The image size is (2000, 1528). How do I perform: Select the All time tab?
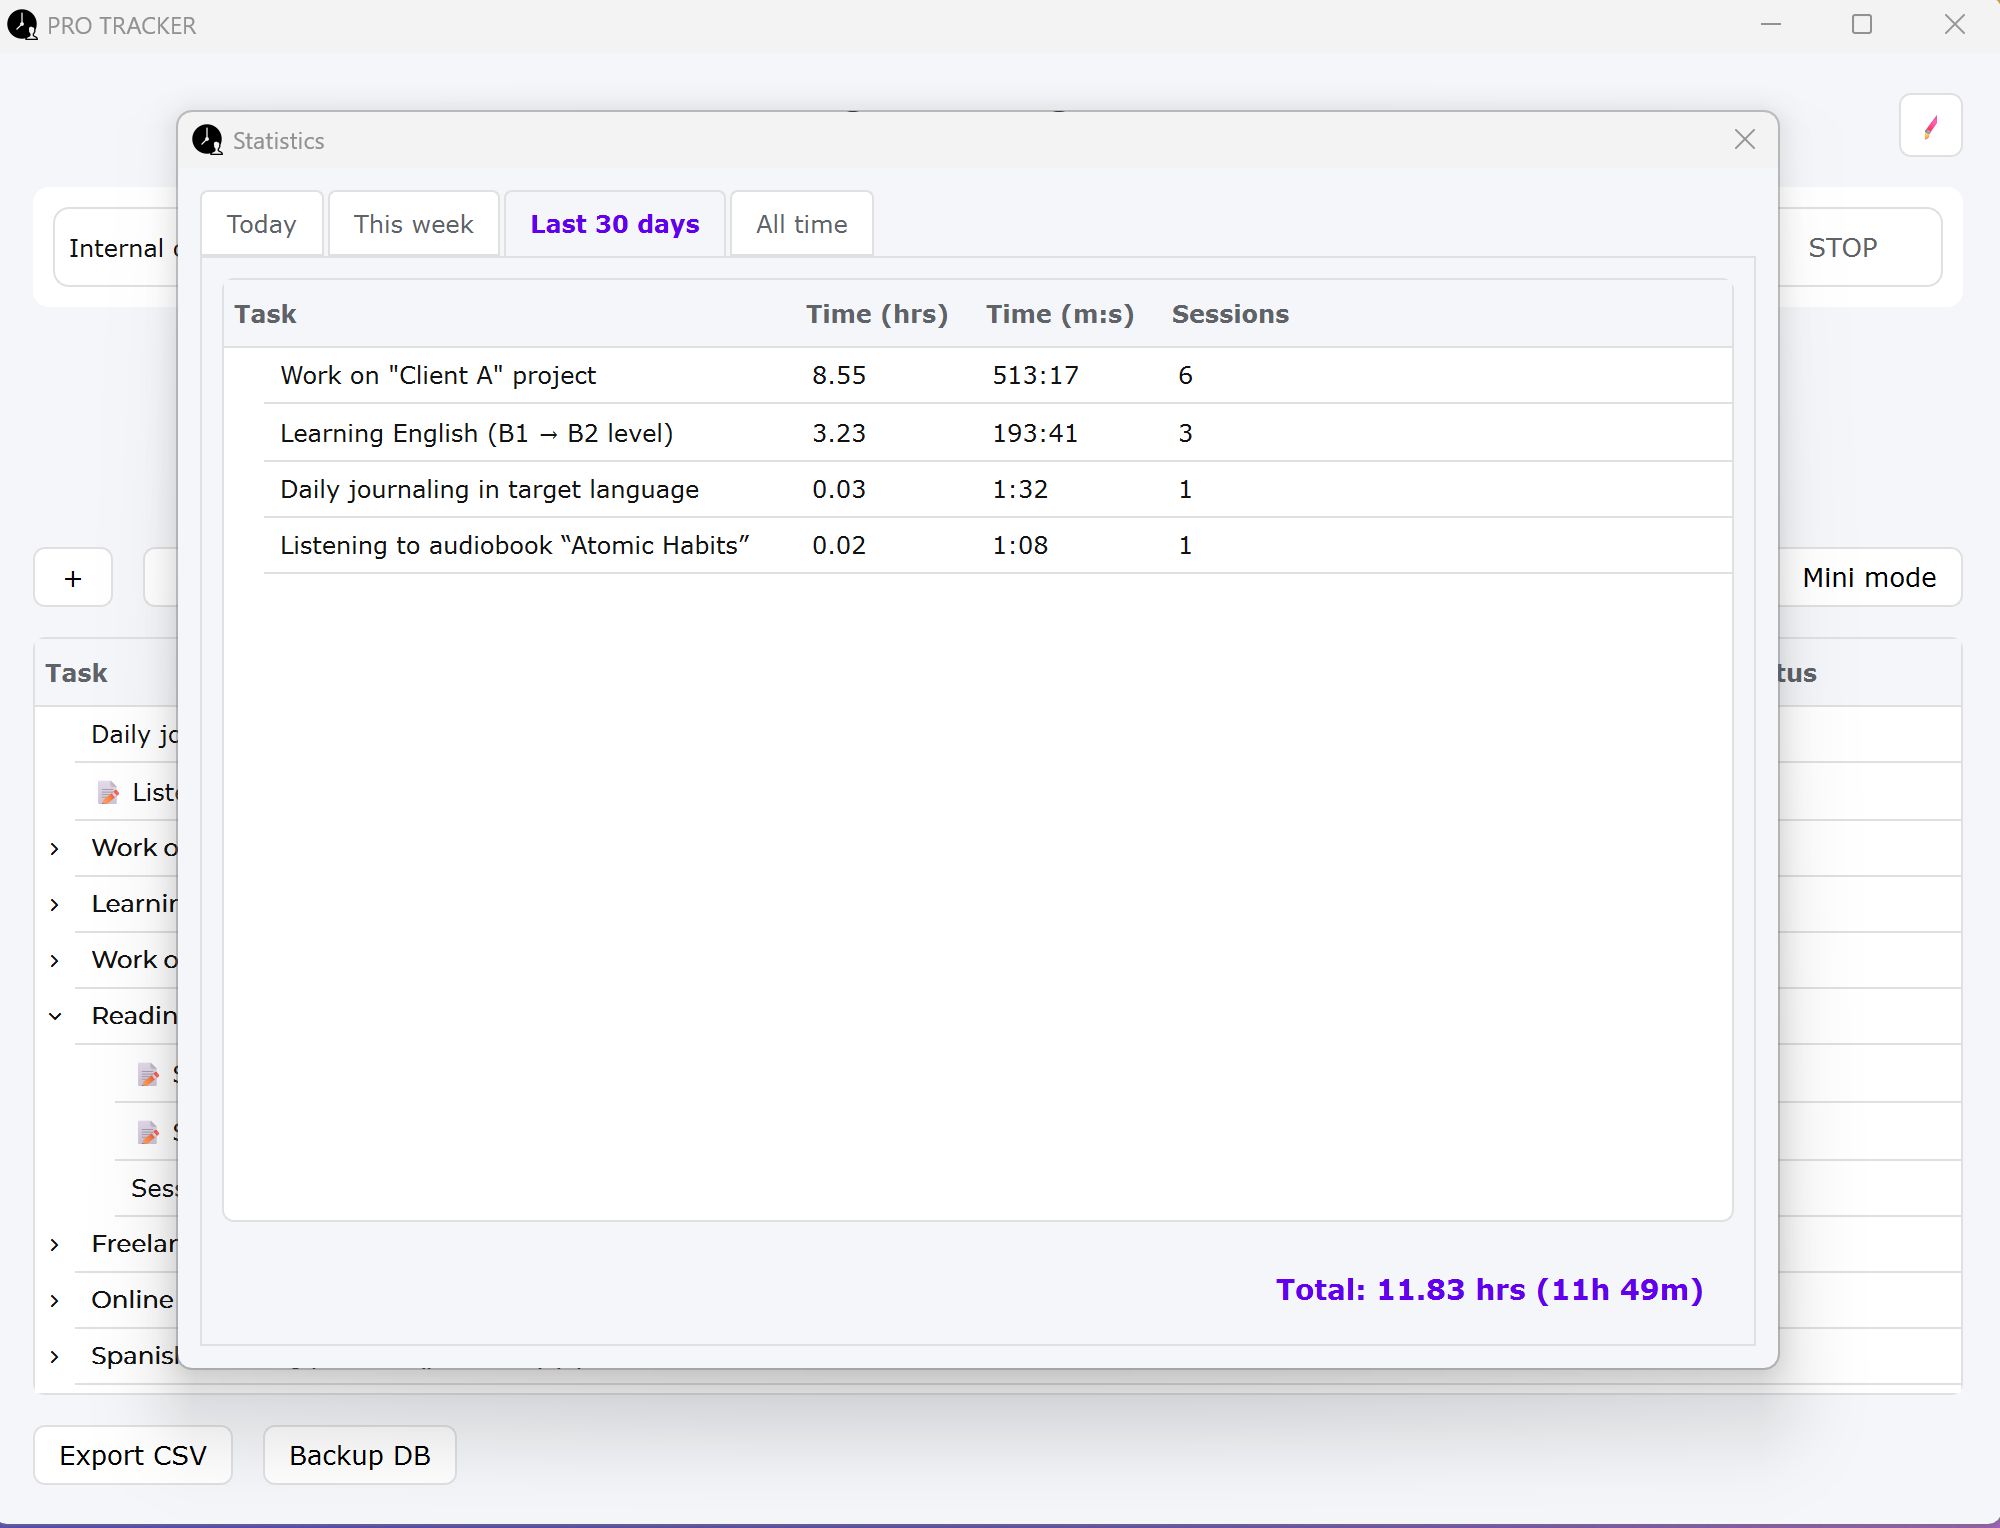pyautogui.click(x=801, y=224)
